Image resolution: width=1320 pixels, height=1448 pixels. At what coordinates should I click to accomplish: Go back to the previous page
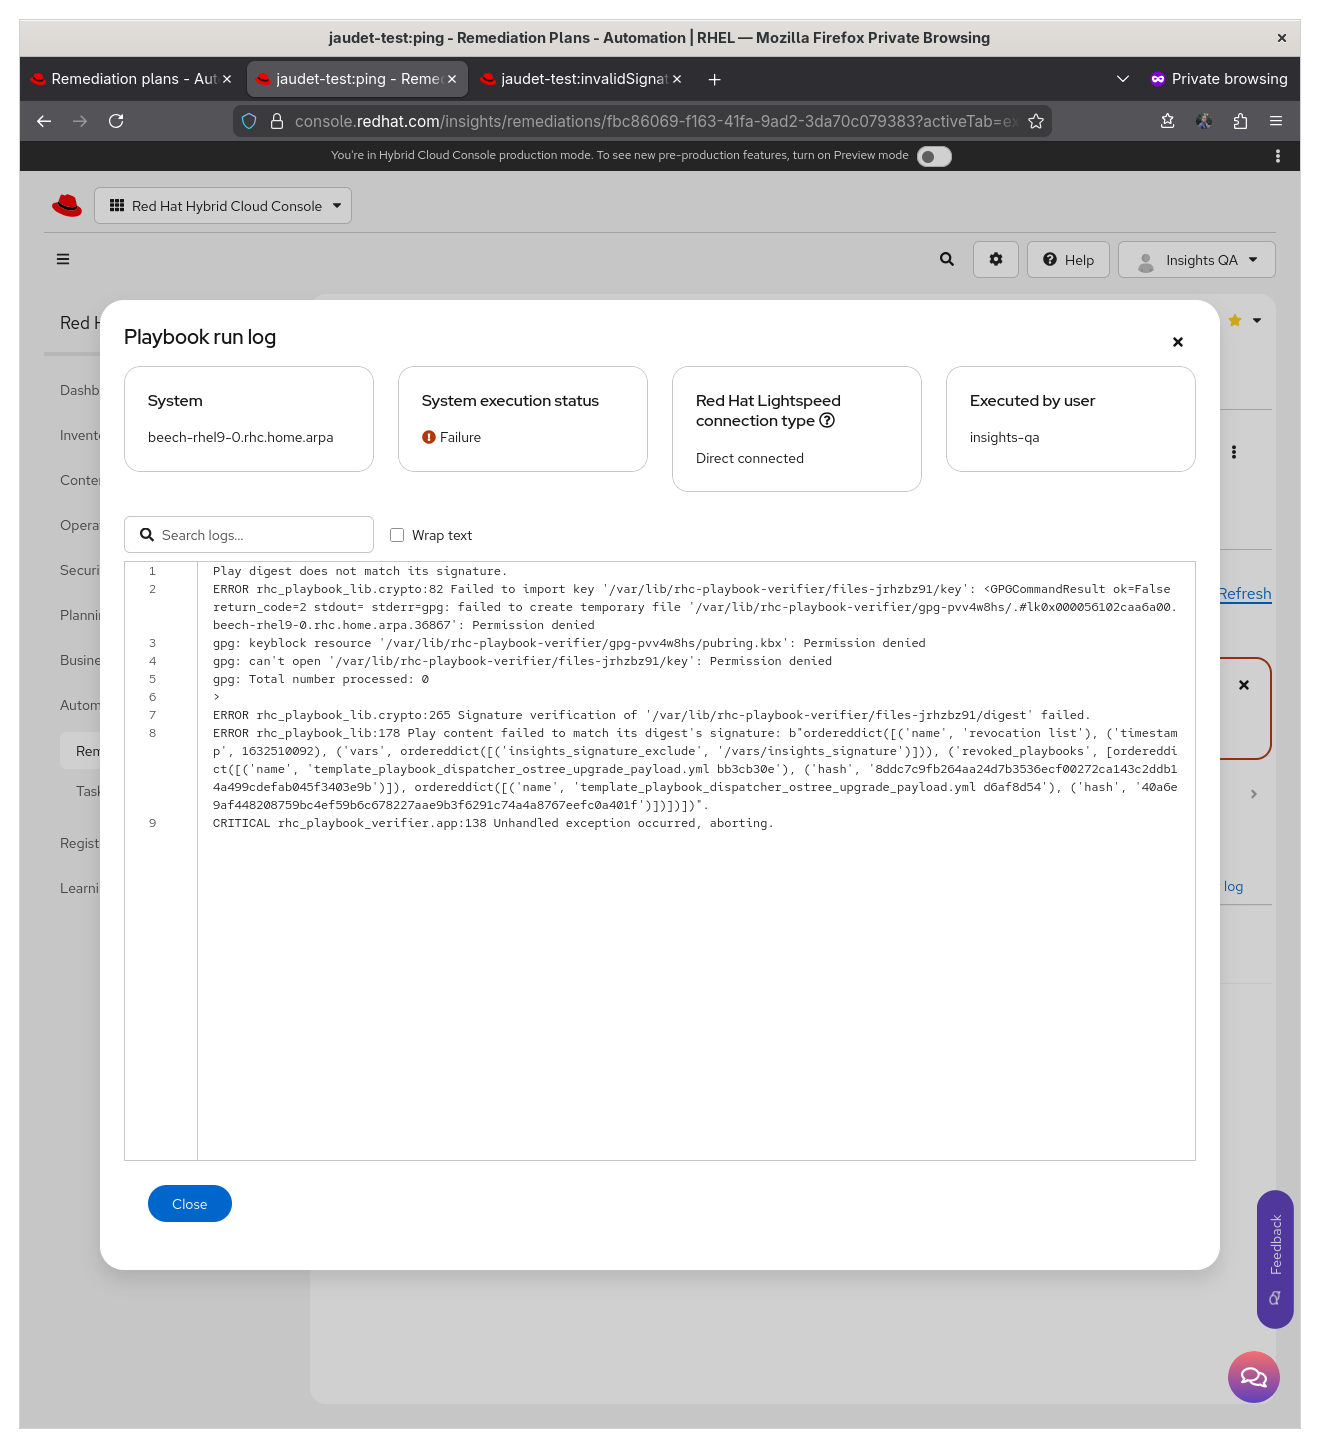click(x=44, y=121)
